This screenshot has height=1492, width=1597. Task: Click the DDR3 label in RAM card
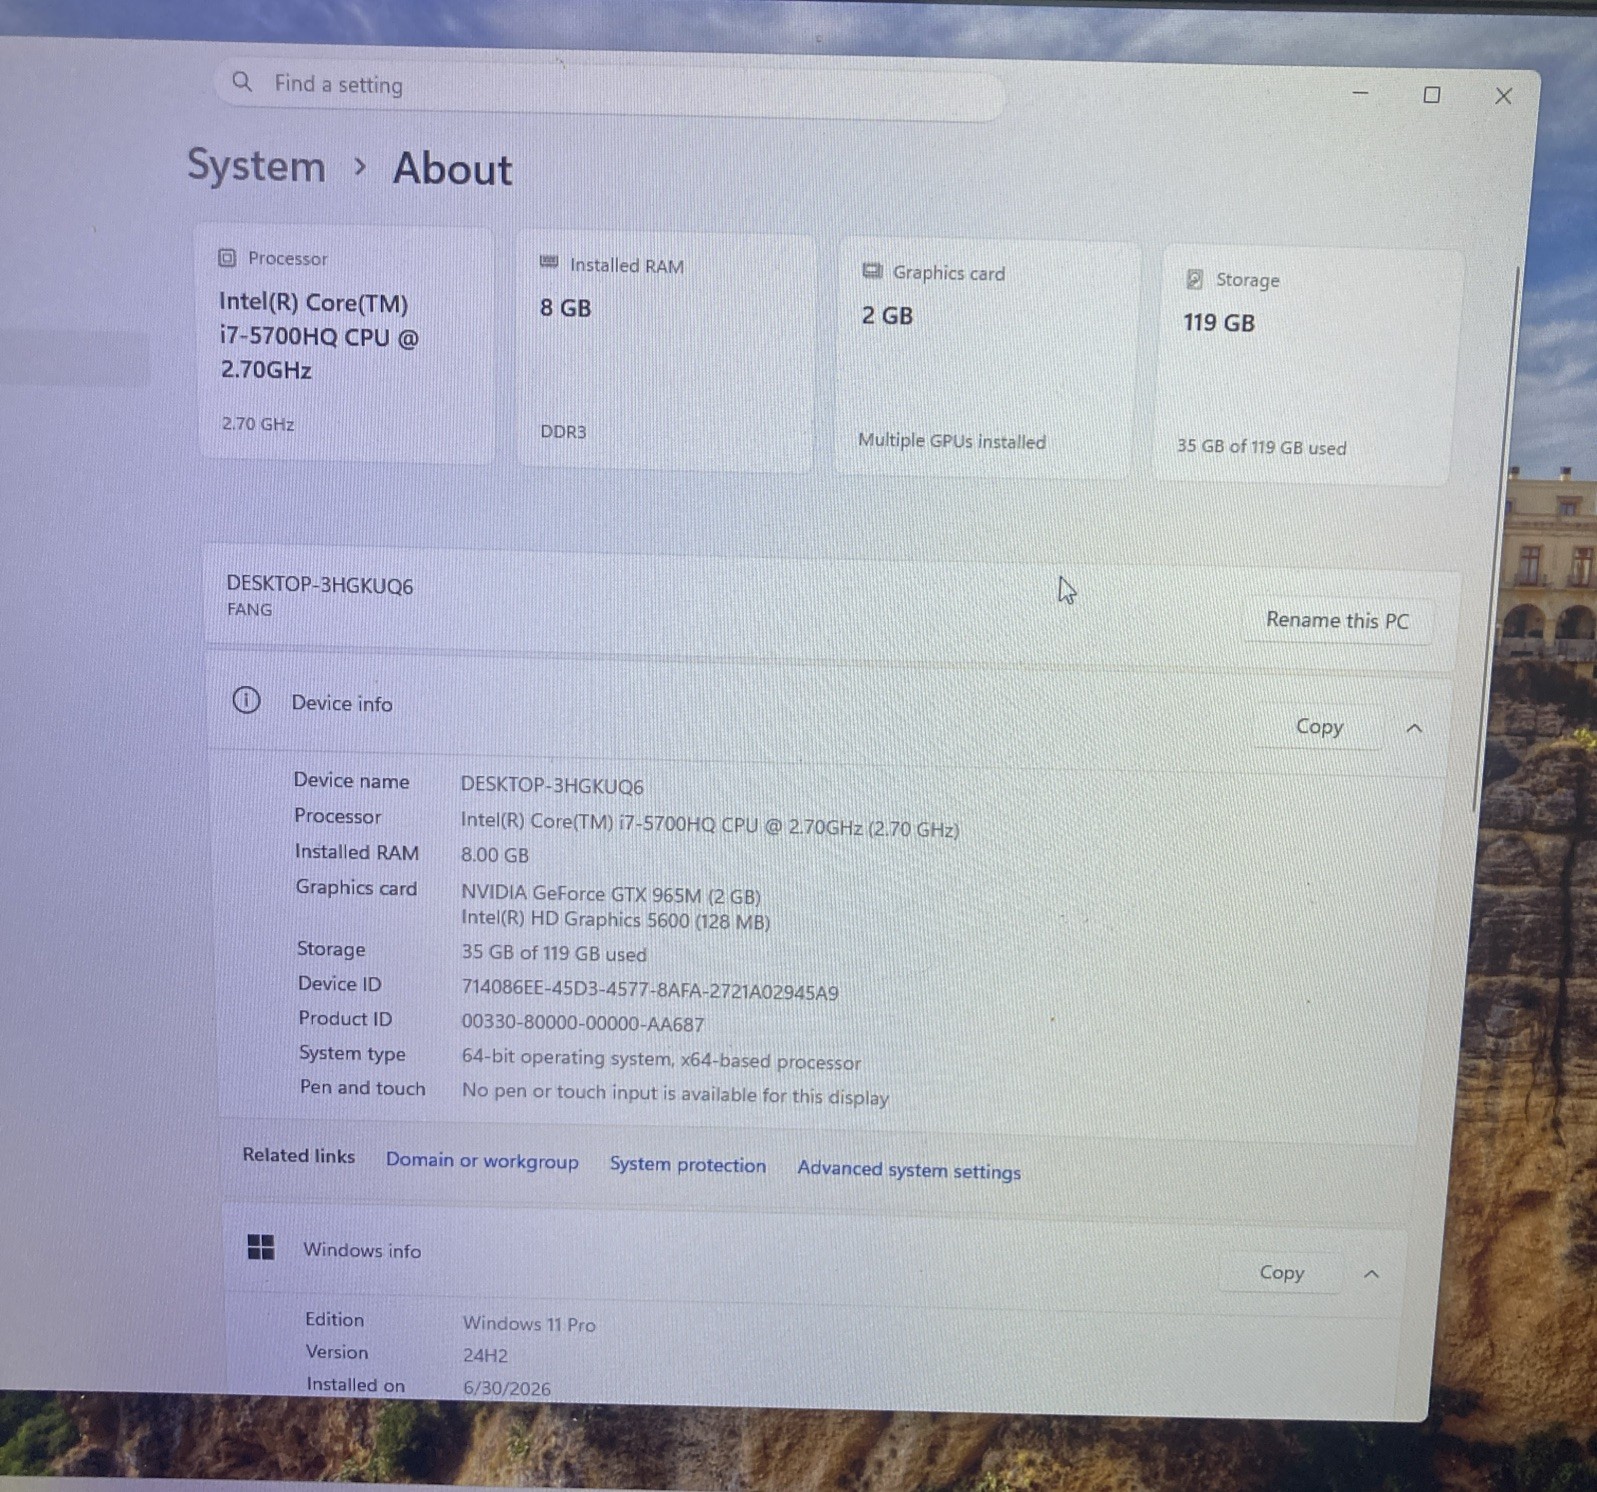pyautogui.click(x=563, y=432)
